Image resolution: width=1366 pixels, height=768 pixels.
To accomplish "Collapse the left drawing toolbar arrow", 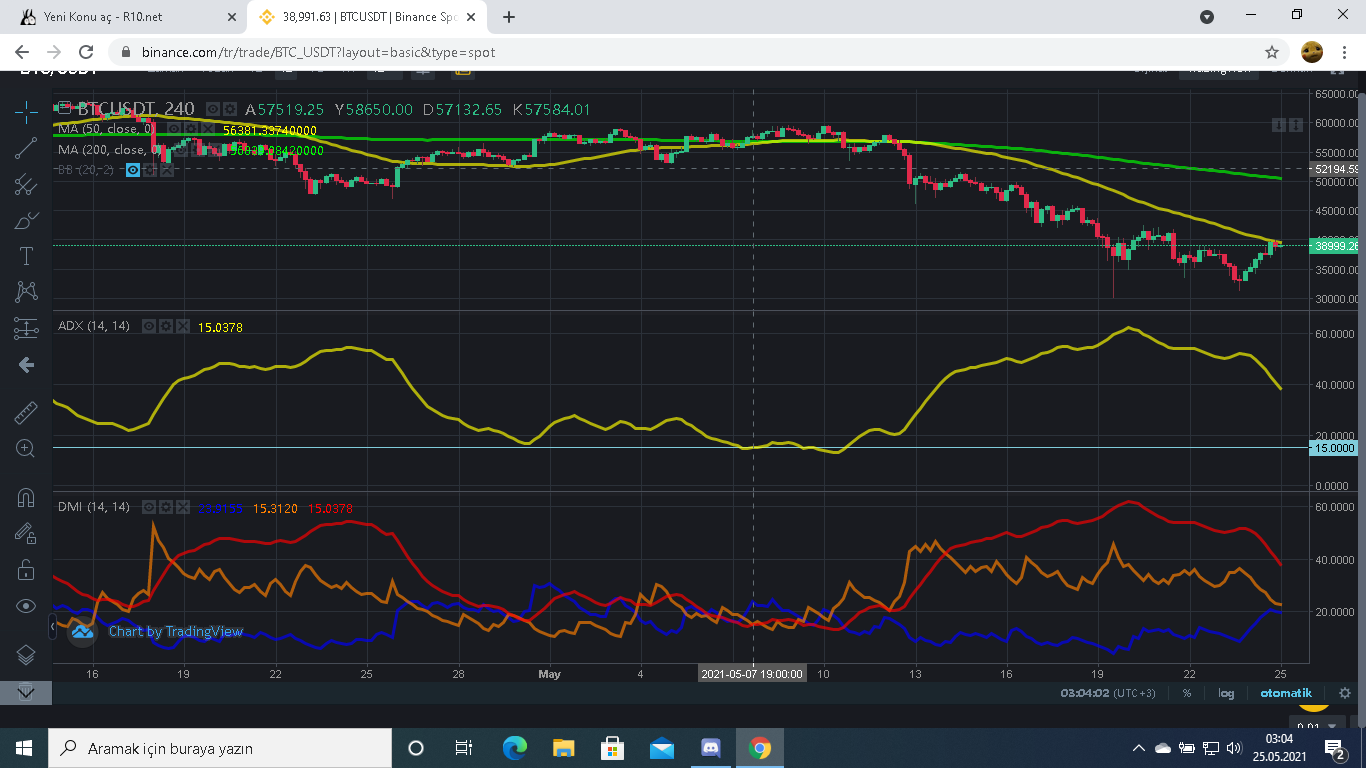I will [x=53, y=628].
